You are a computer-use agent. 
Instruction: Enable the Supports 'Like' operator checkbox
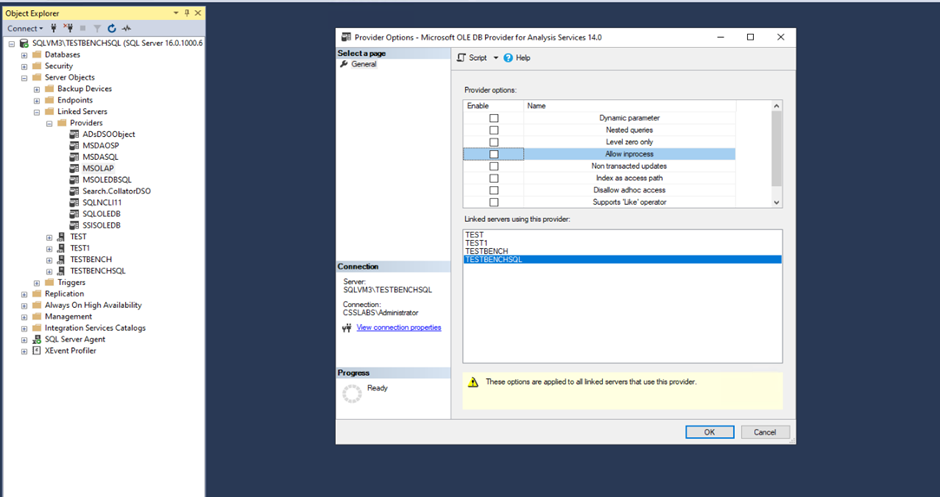[x=494, y=202]
